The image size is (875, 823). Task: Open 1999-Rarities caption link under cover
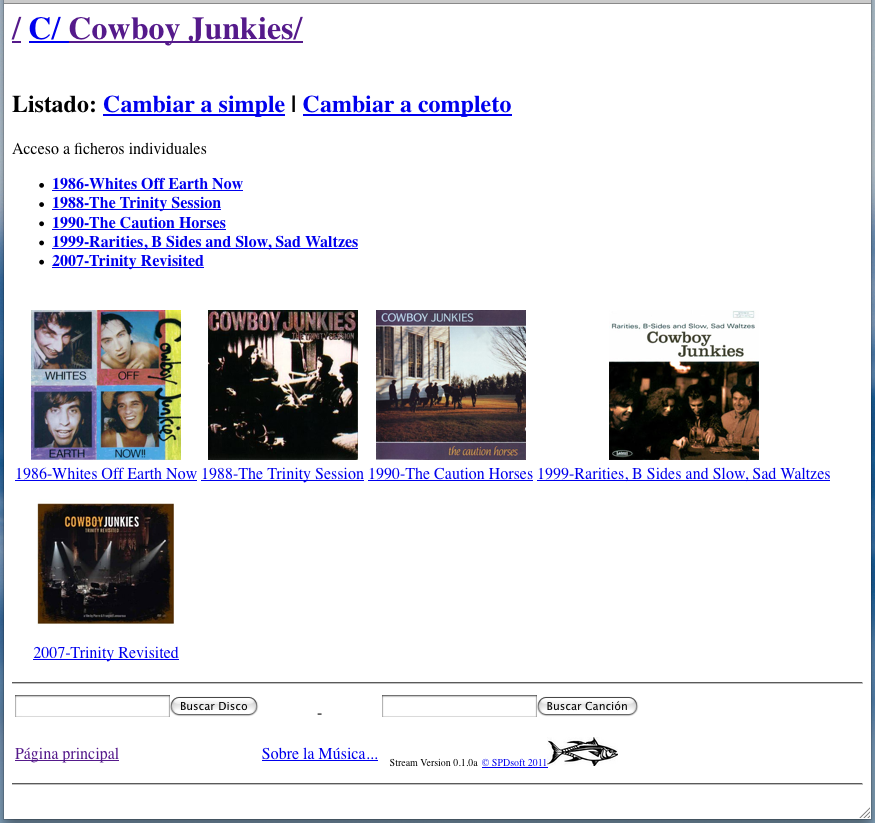(684, 474)
